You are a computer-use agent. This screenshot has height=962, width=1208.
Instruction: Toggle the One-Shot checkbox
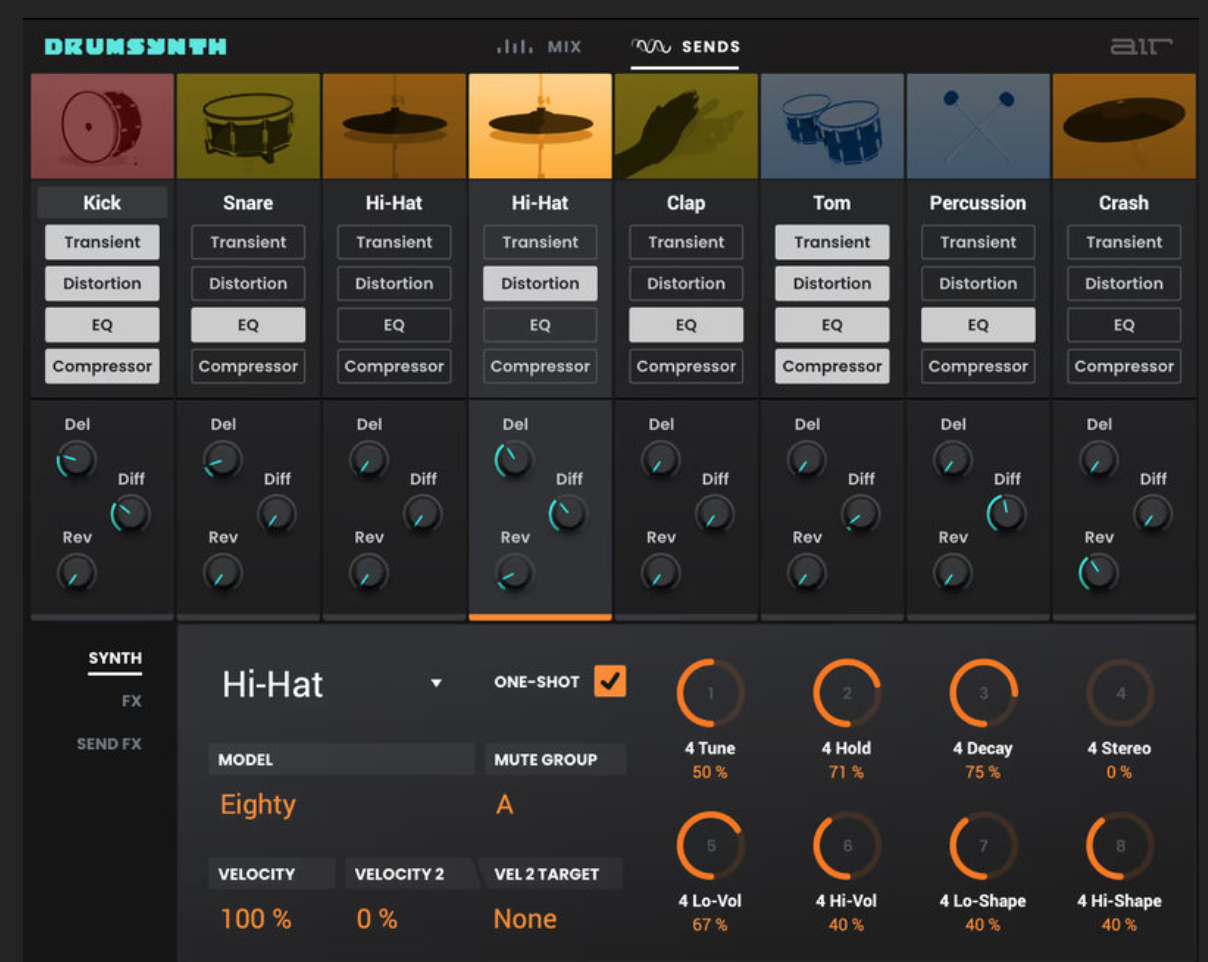(609, 682)
